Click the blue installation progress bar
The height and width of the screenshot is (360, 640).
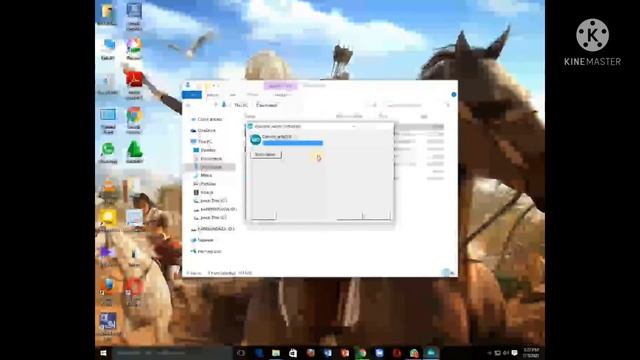293,143
